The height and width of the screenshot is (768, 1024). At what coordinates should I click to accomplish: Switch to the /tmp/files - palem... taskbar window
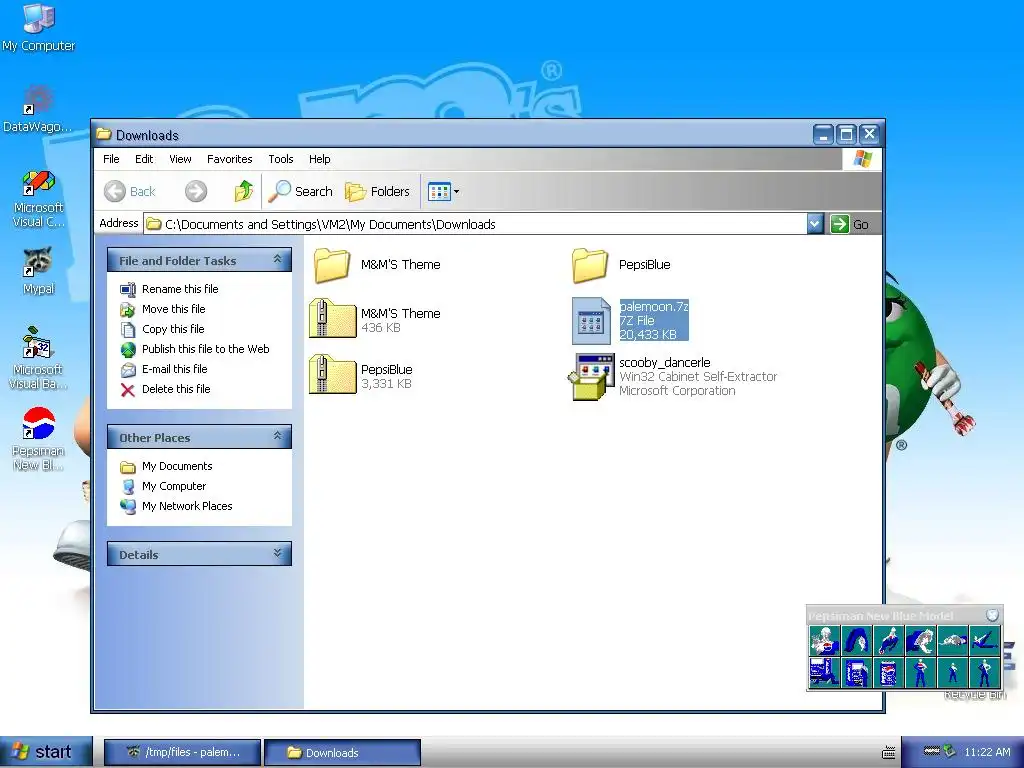[182, 752]
